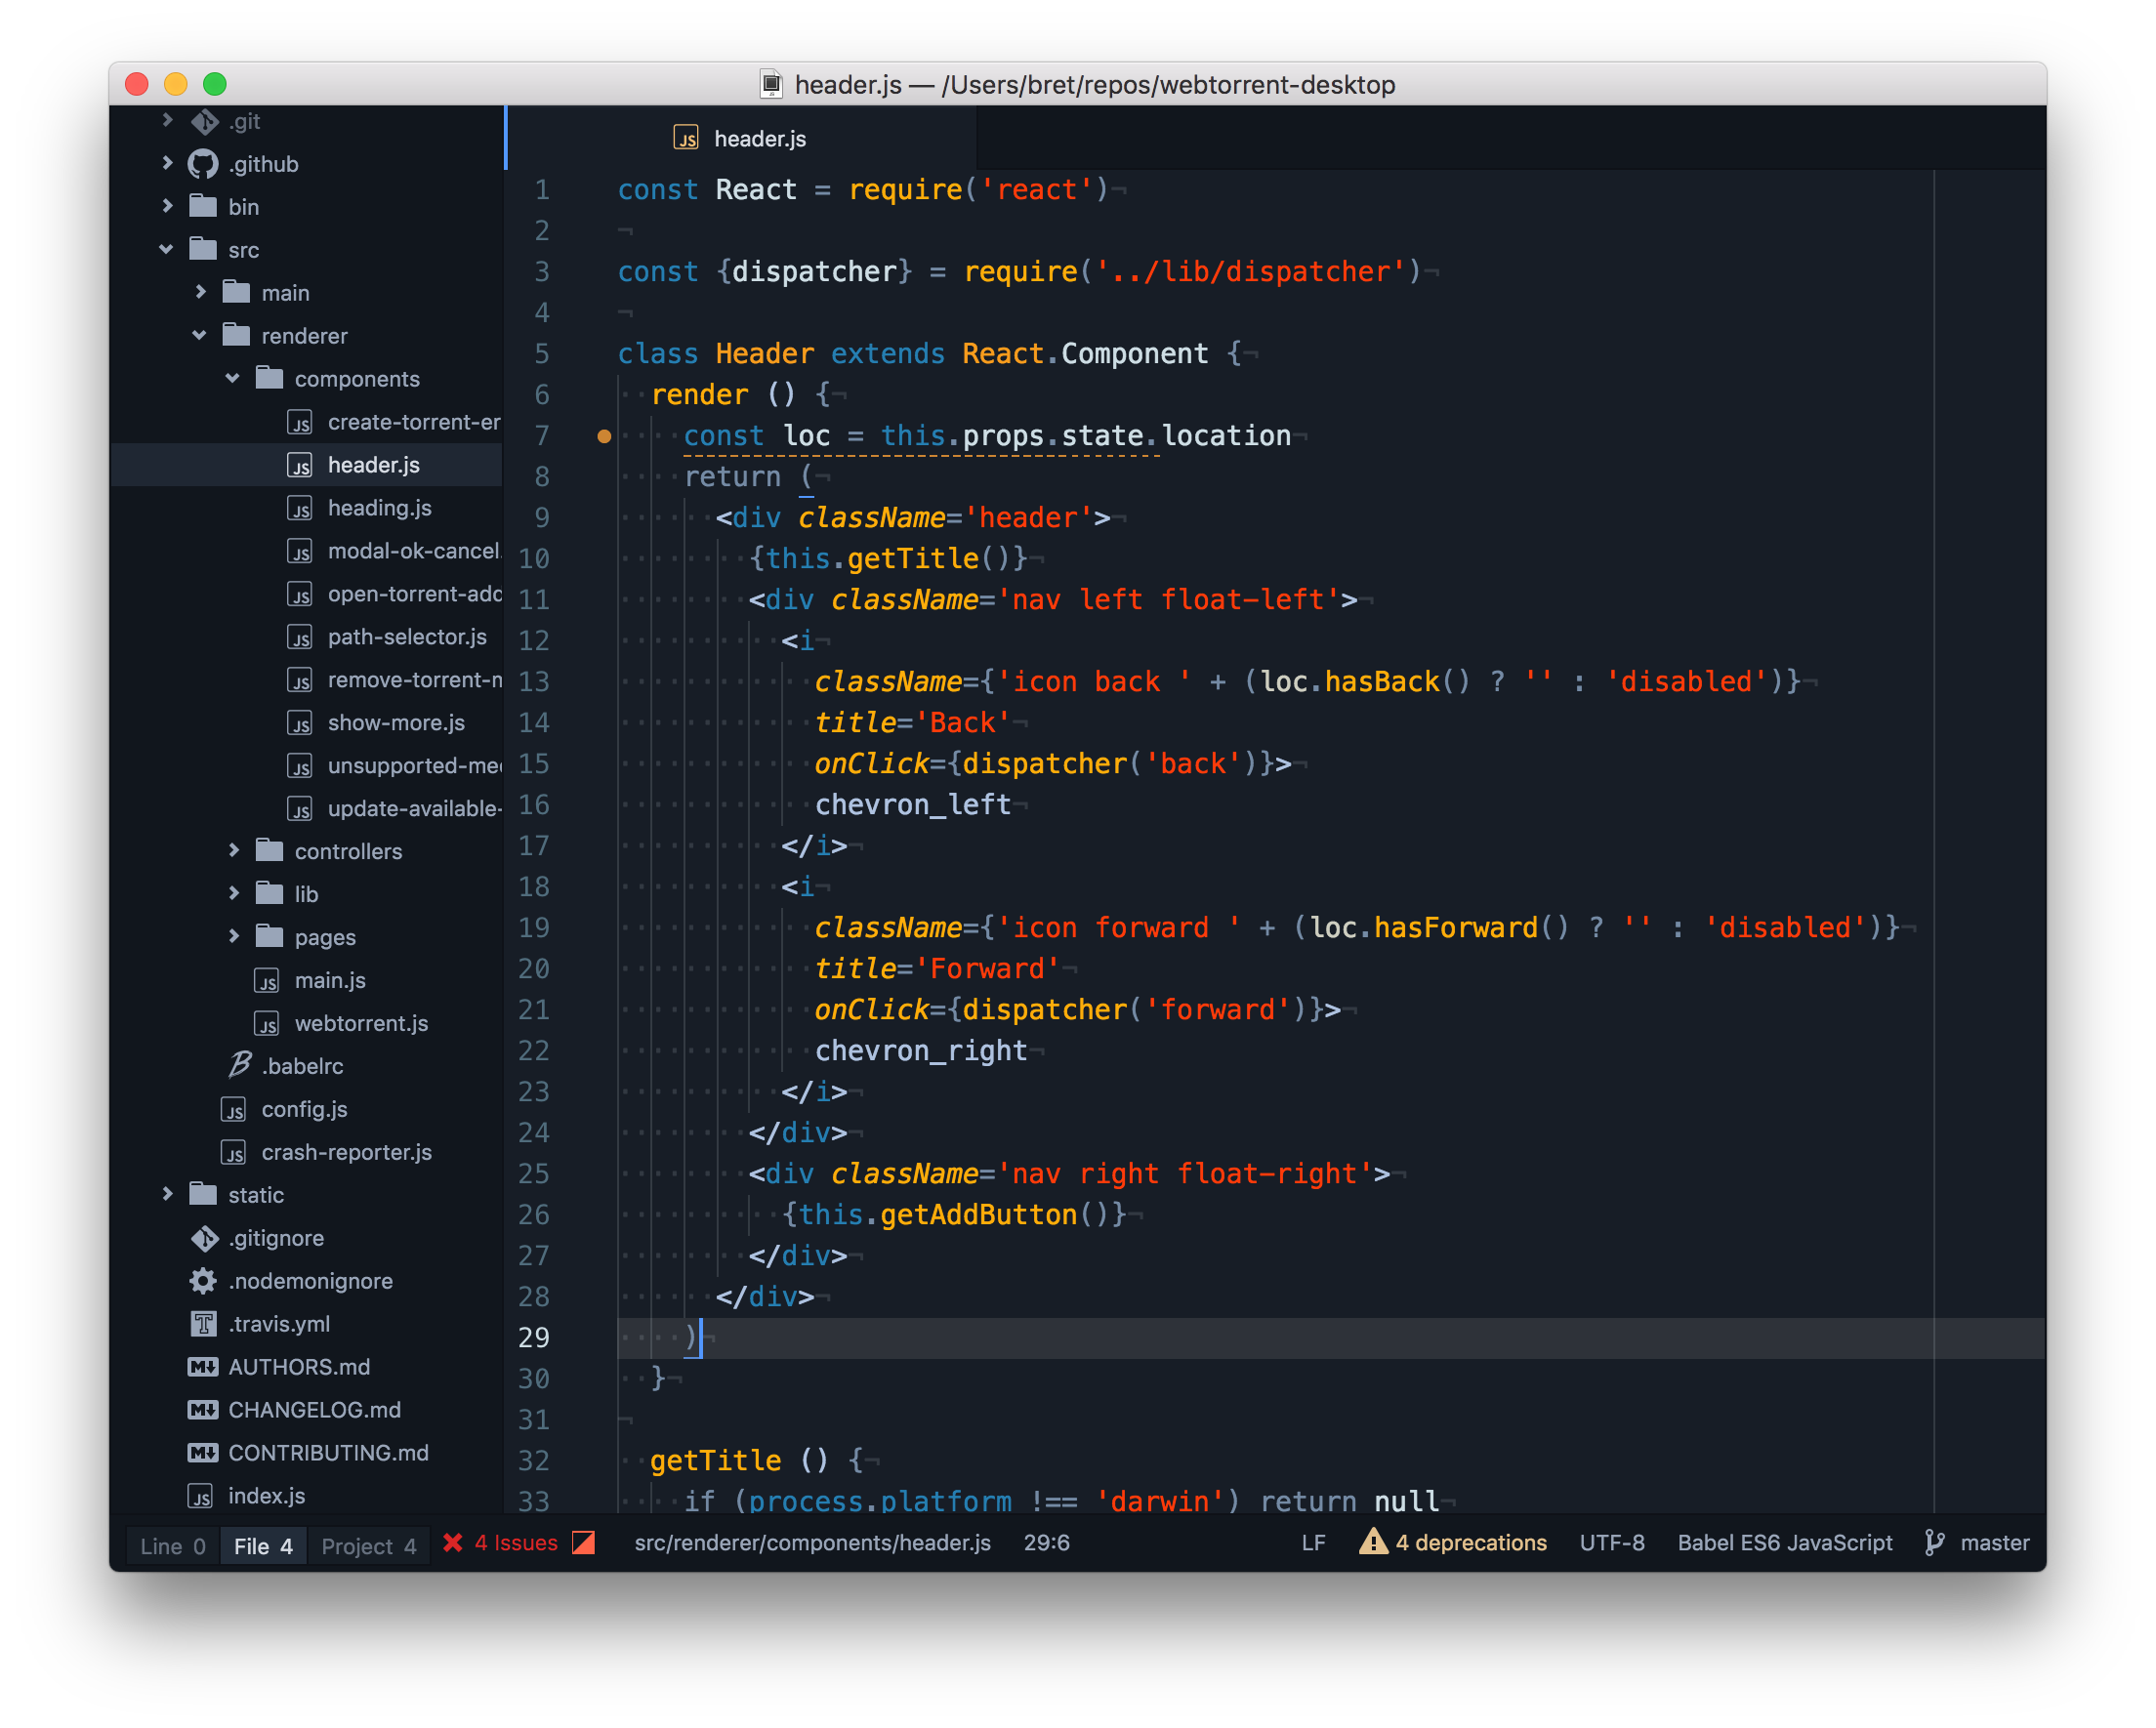Click the 29:6 cursor position indicator
This screenshot has width=2156, height=1728.
(x=1046, y=1543)
